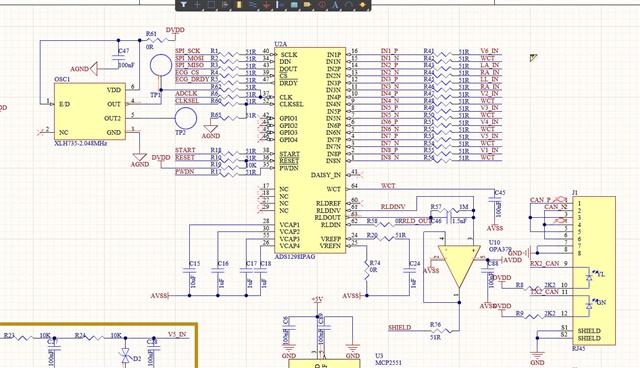Click the red directive marker tool
Screen dimensions: 640x368
point(322,4)
